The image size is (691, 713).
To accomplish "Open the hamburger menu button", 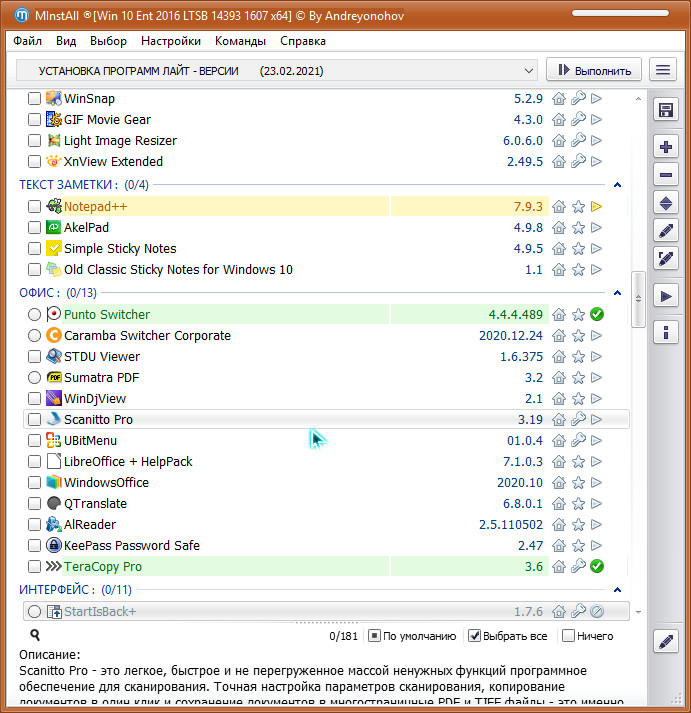I will click(663, 70).
